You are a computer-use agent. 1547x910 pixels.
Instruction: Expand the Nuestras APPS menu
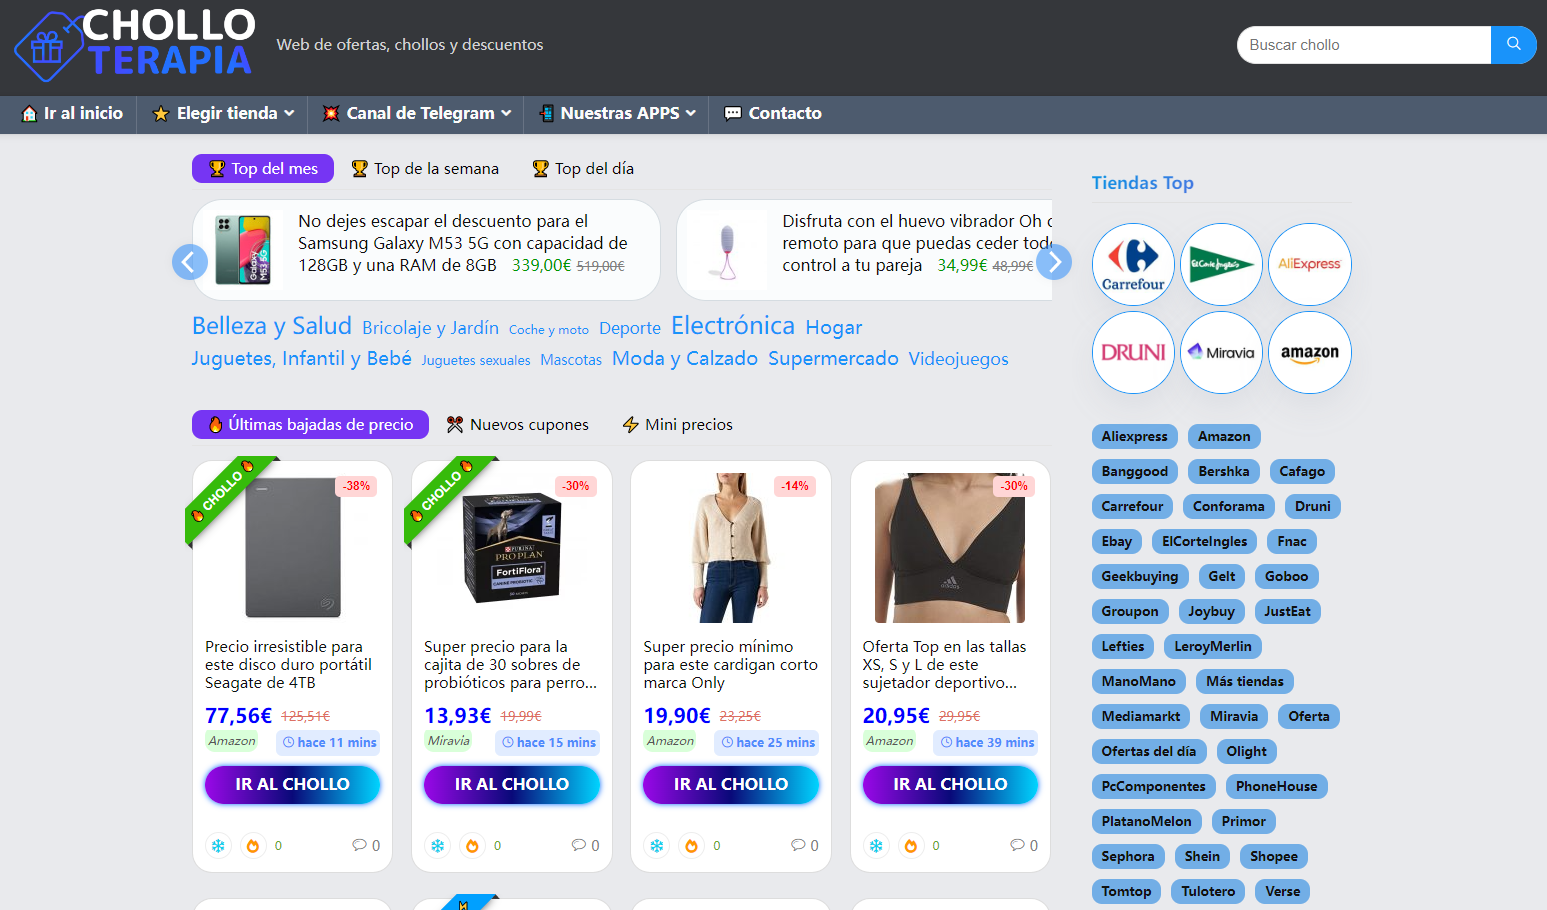click(617, 114)
